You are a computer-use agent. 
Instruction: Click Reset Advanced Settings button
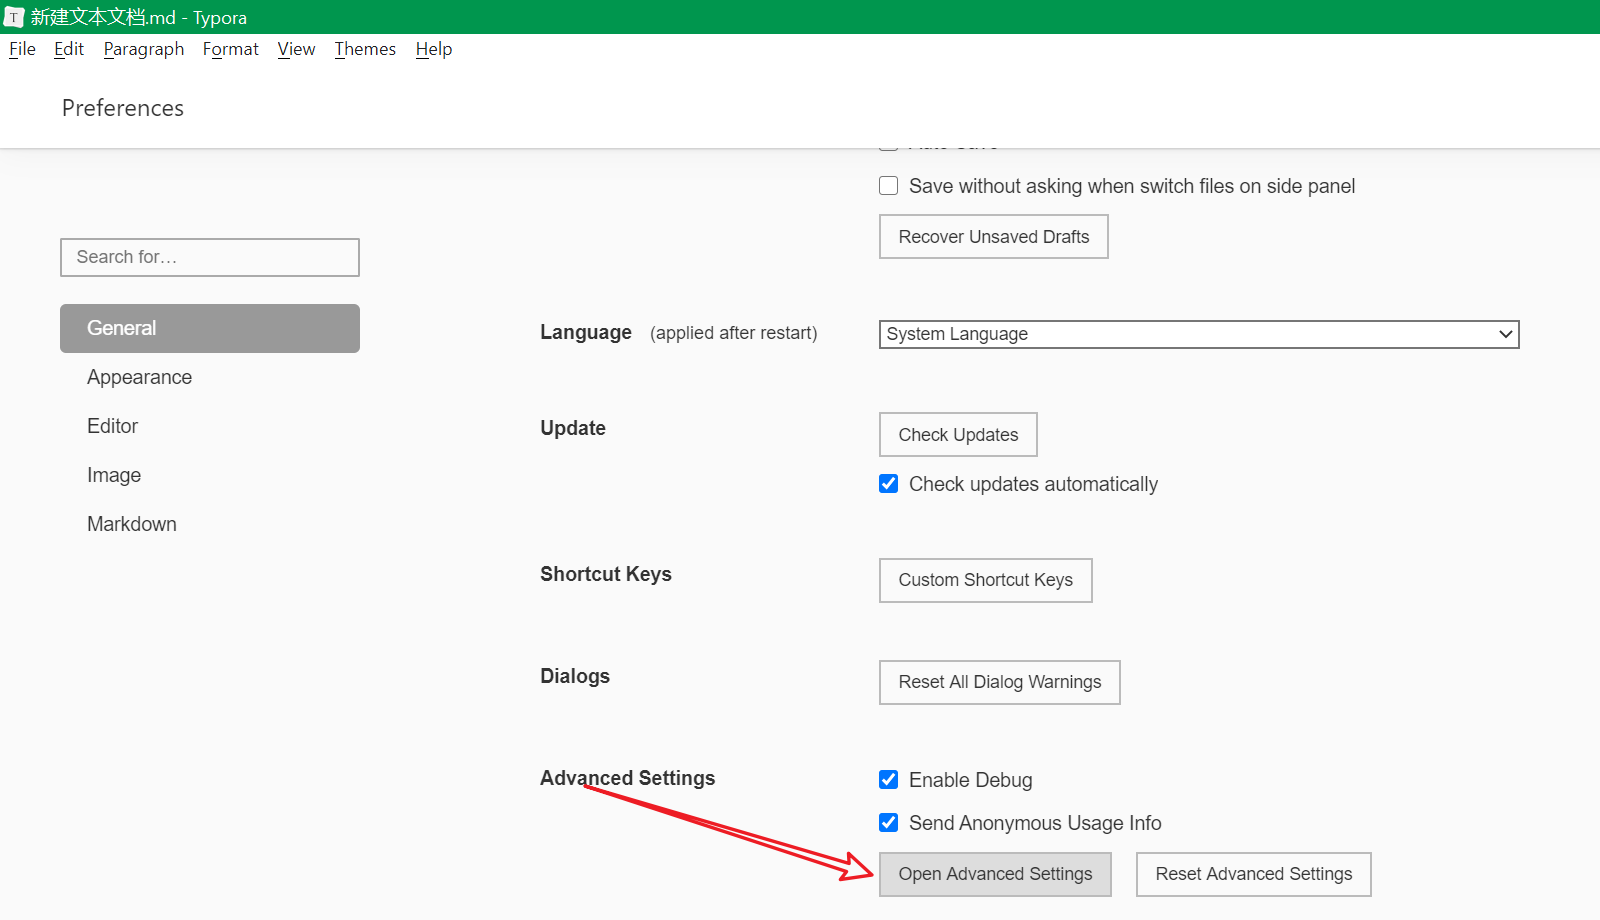coord(1254,874)
